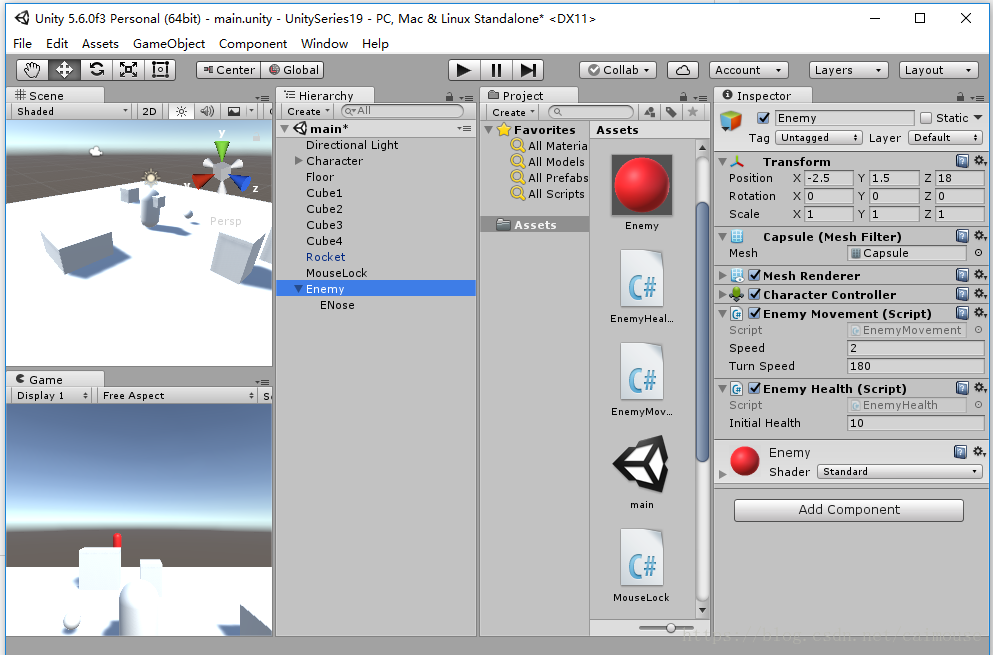The height and width of the screenshot is (655, 993).
Task: Collapse Enemy in Hierarchy
Action: pyautogui.click(x=298, y=289)
